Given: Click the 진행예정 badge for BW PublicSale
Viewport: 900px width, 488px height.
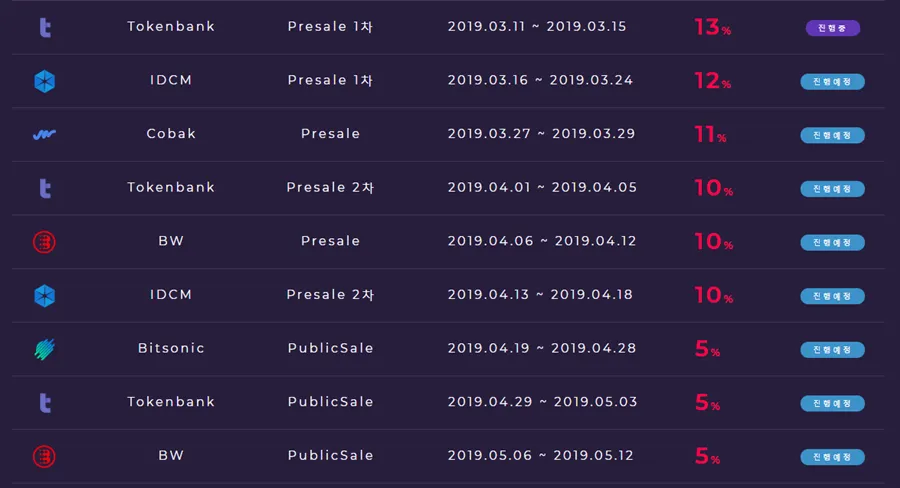Looking at the screenshot, I should (832, 457).
